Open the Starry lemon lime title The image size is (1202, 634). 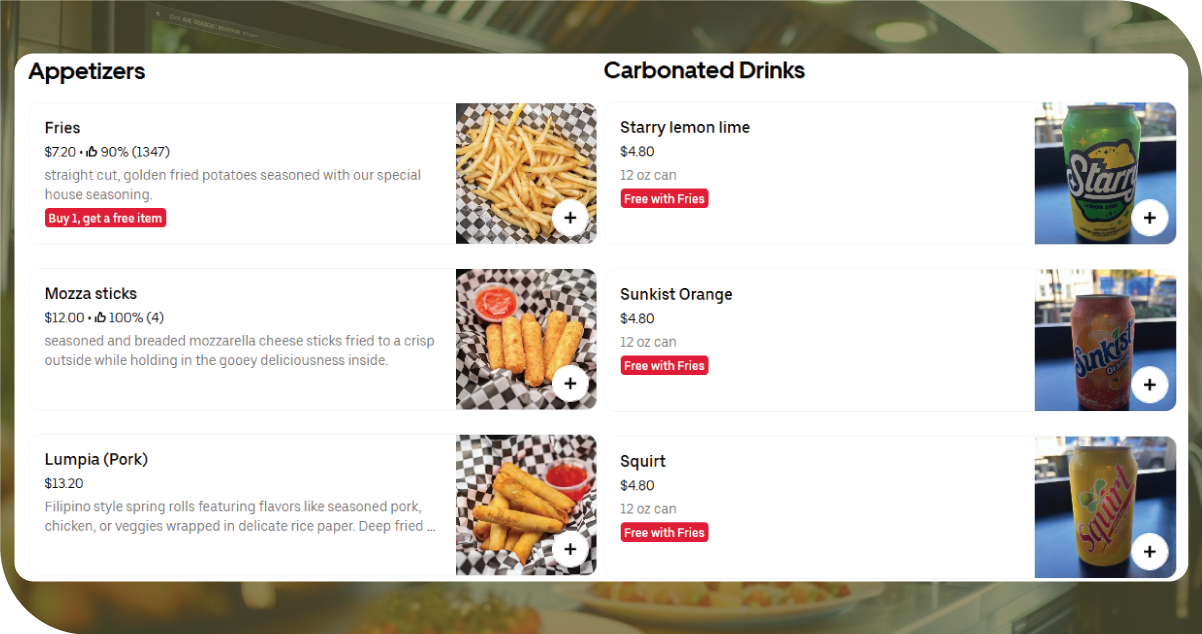(x=685, y=128)
